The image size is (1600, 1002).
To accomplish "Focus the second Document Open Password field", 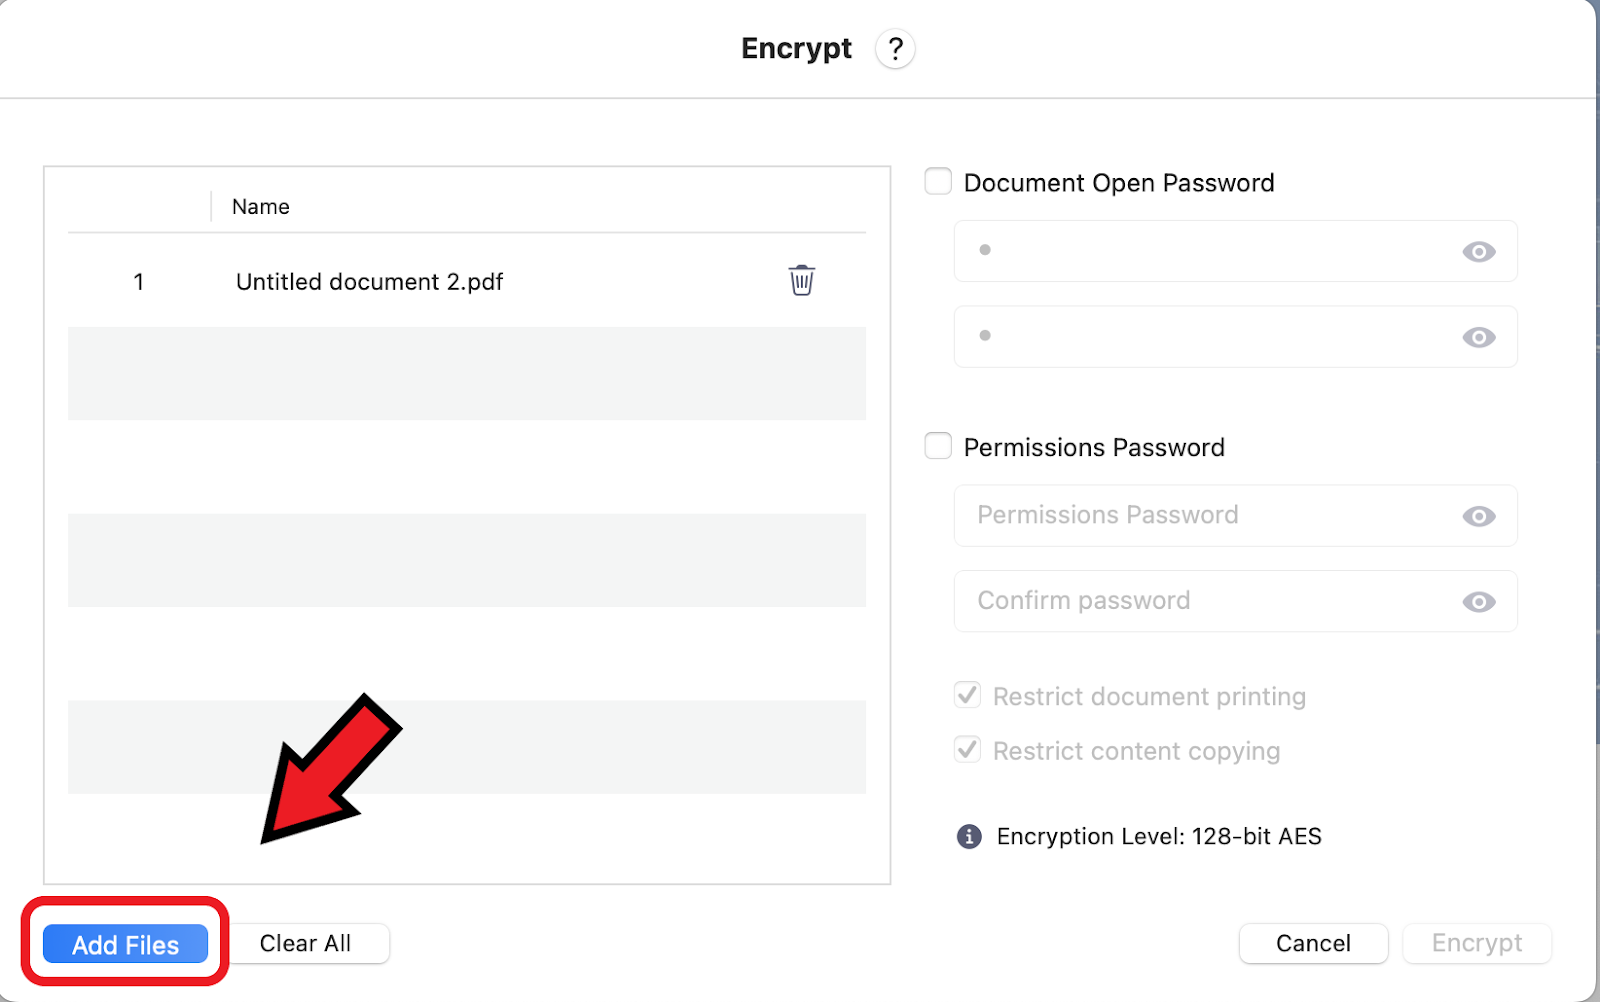I will pyautogui.click(x=1200, y=337).
